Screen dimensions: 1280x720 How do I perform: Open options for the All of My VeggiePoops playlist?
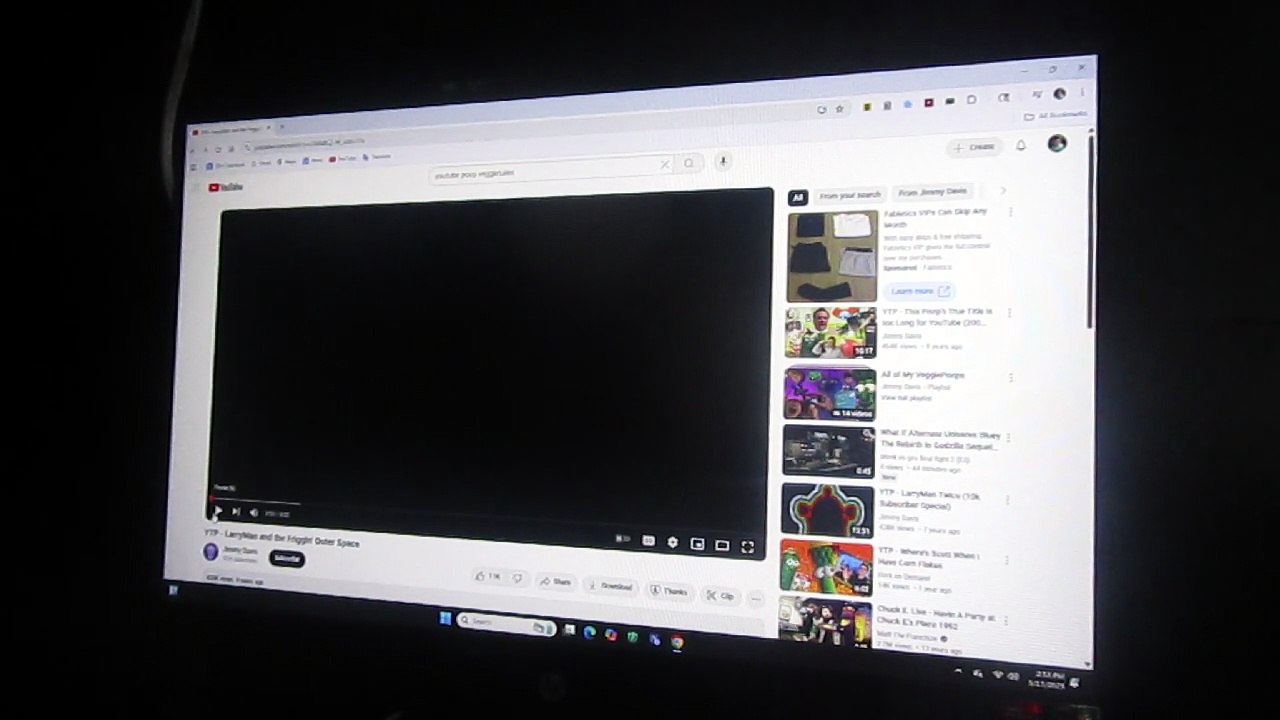coord(1010,378)
